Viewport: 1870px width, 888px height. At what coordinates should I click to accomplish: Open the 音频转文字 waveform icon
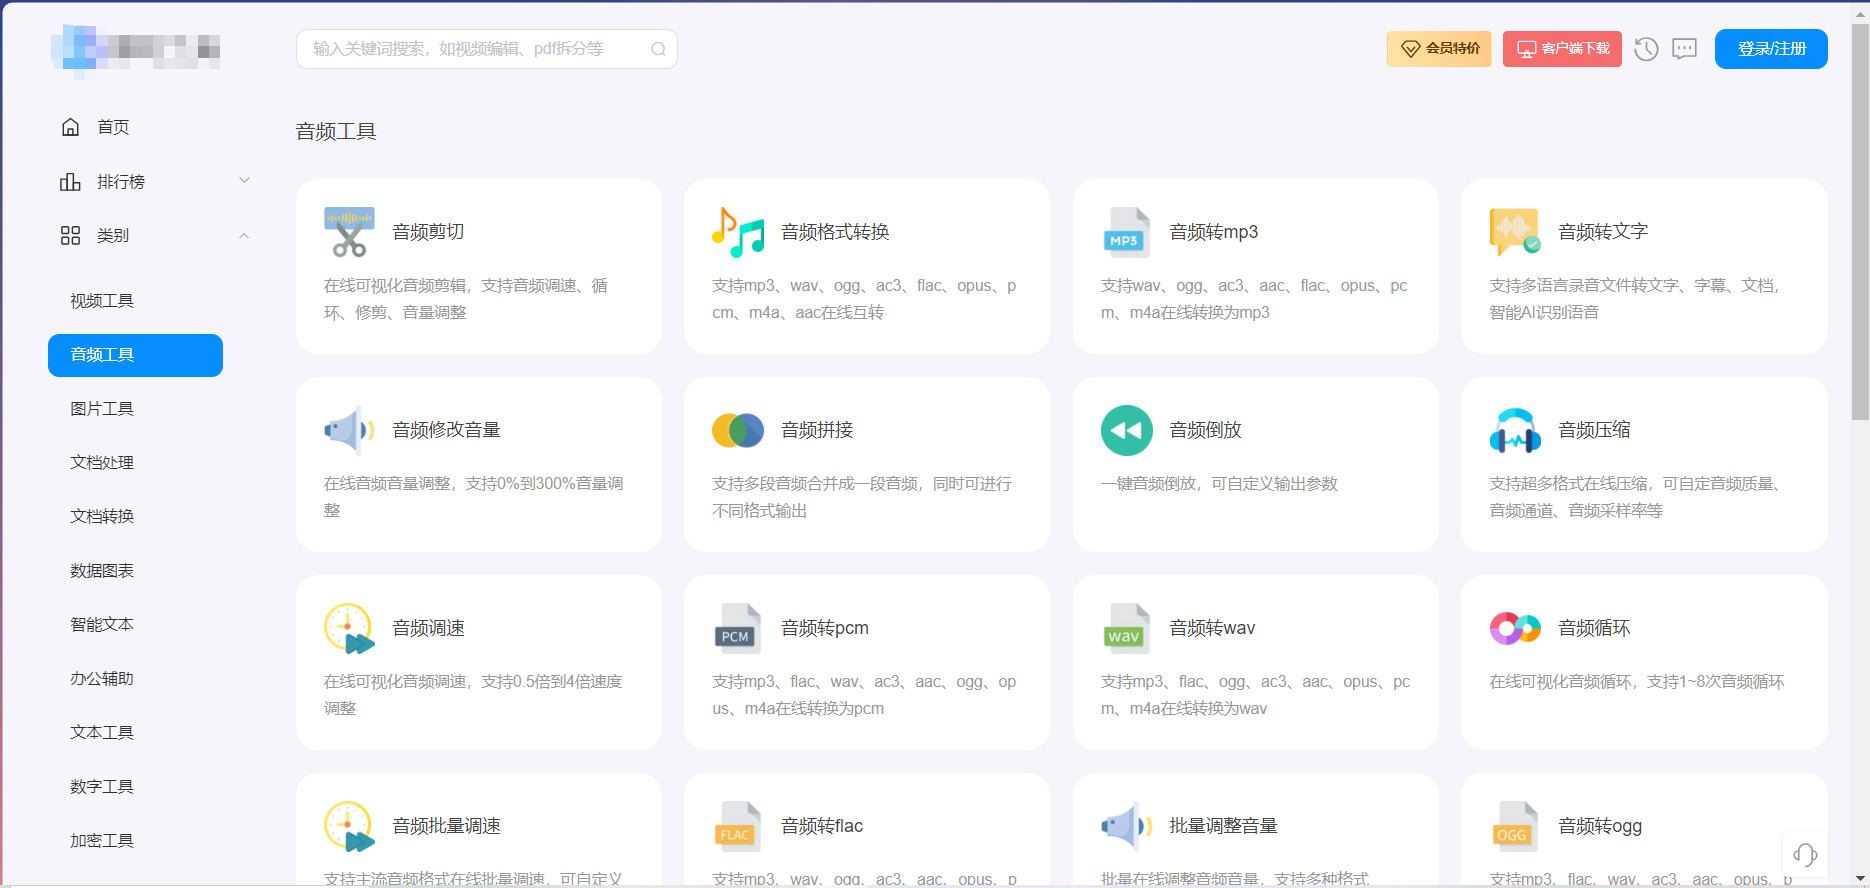point(1515,232)
